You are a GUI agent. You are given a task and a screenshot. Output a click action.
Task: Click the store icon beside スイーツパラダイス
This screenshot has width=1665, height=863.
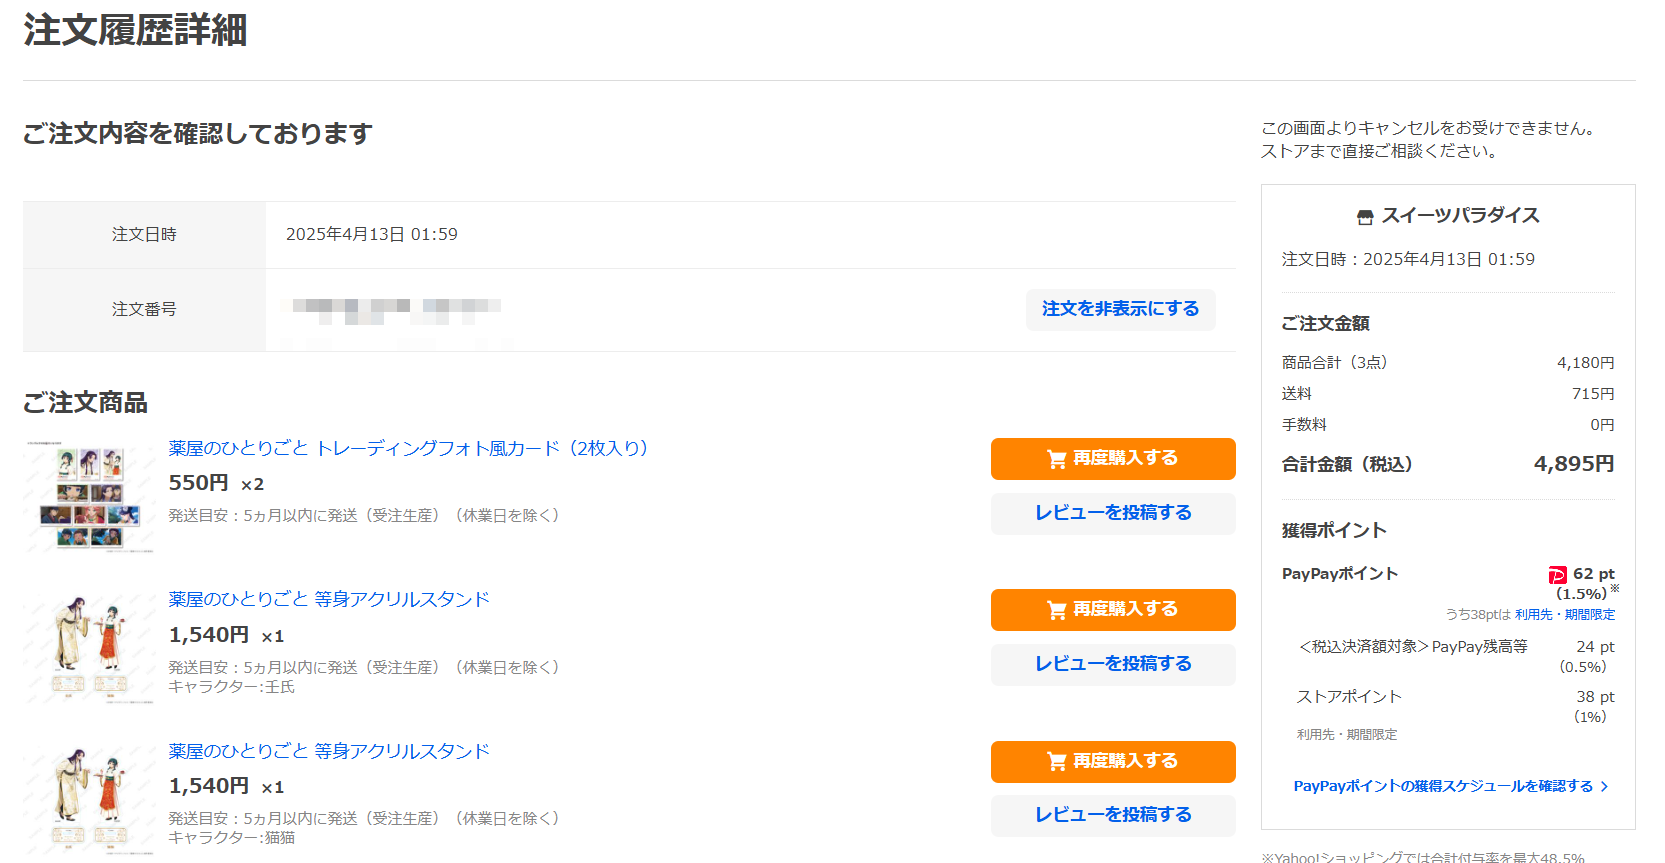pos(1365,217)
